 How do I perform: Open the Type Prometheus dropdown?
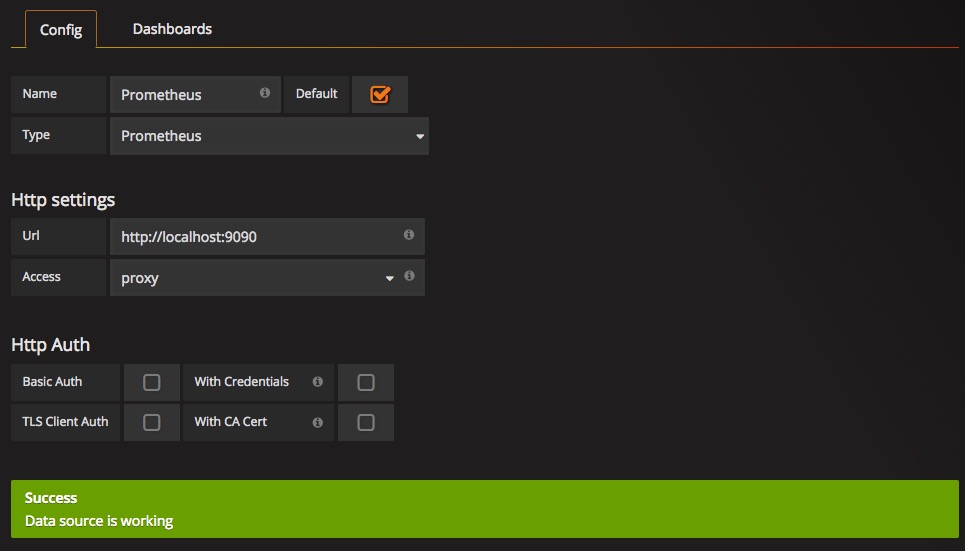point(269,136)
